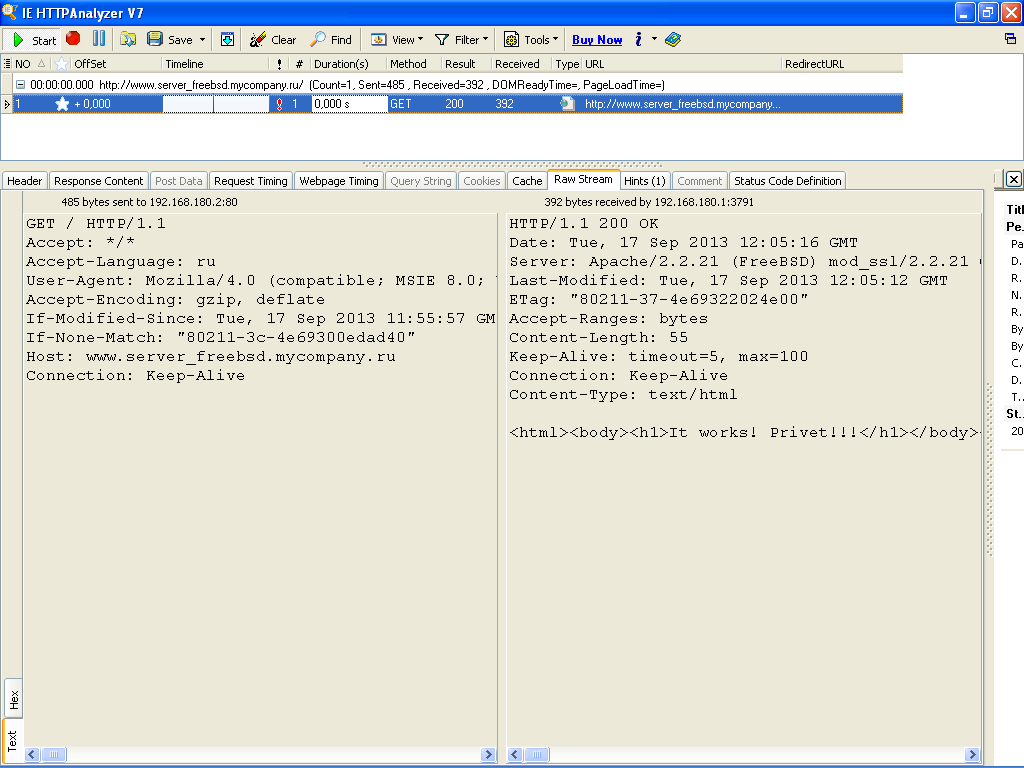Click the blue Pause capture icon
The height and width of the screenshot is (768, 1024).
coord(99,39)
